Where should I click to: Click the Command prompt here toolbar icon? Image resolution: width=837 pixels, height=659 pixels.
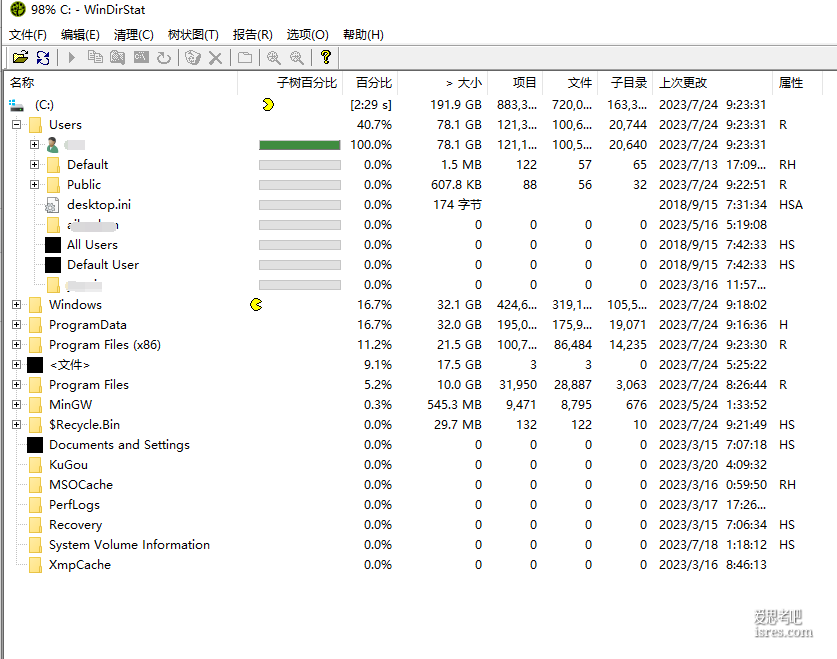pyautogui.click(x=141, y=57)
